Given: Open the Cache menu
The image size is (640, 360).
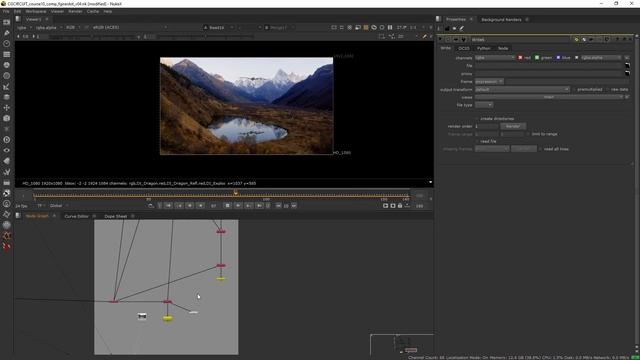Looking at the screenshot, I should [93, 11].
